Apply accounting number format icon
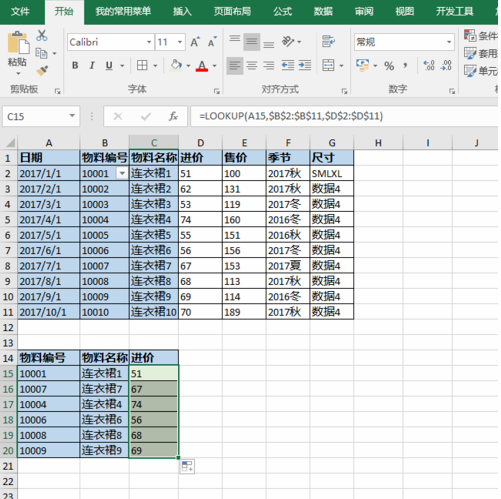Image resolution: width=501 pixels, height=499 pixels. (x=362, y=65)
